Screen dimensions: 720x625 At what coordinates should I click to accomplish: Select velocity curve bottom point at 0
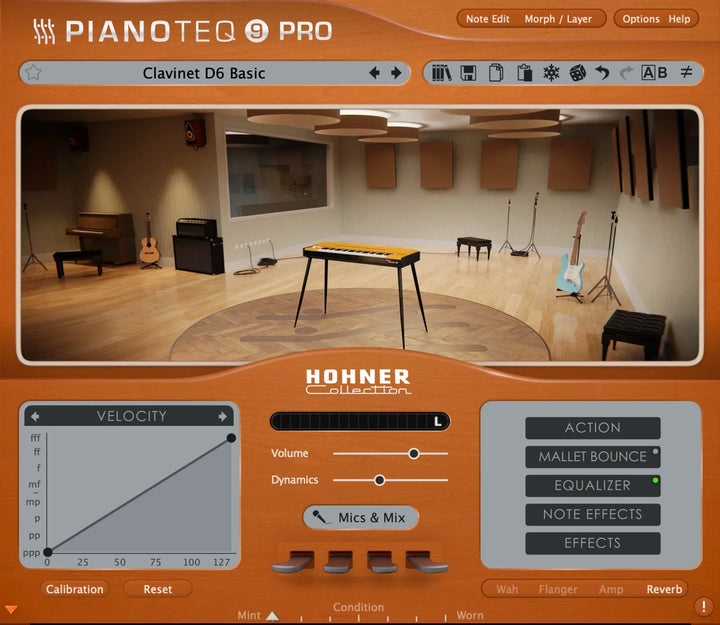coord(48,552)
